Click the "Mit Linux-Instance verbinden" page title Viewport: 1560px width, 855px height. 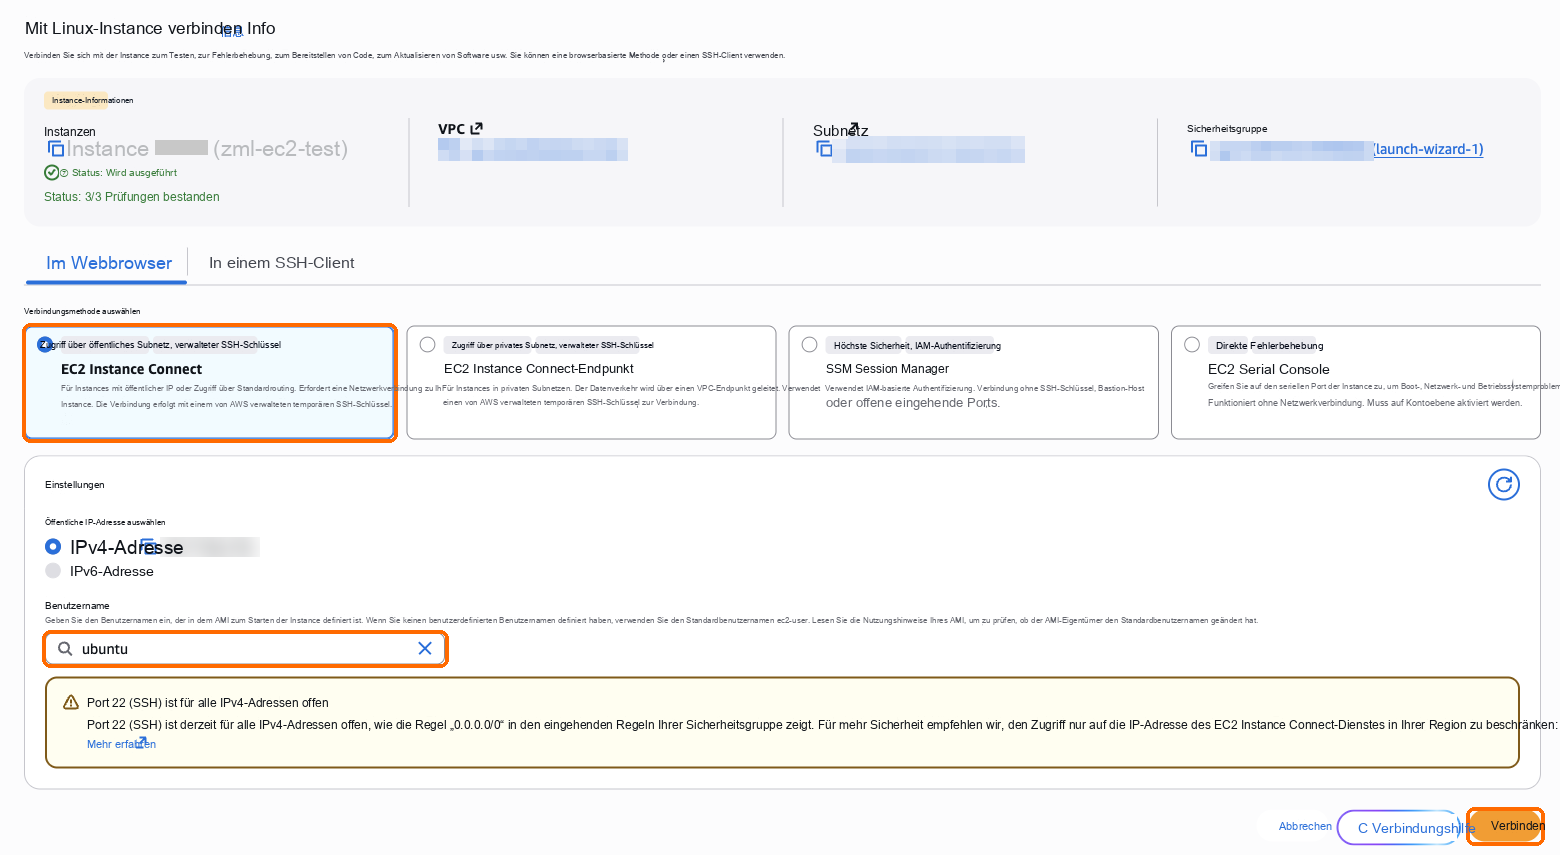tap(133, 28)
